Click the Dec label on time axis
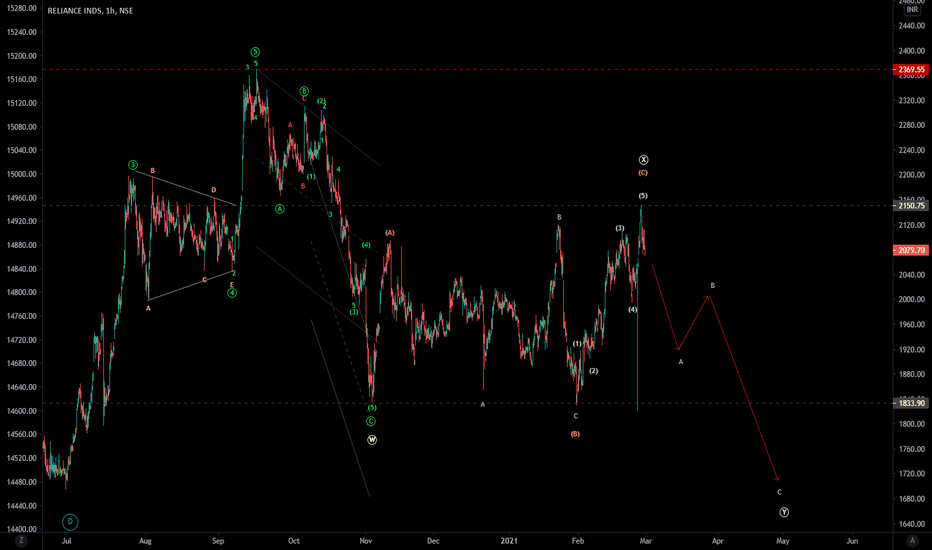Image resolution: width=932 pixels, height=550 pixels. click(433, 541)
